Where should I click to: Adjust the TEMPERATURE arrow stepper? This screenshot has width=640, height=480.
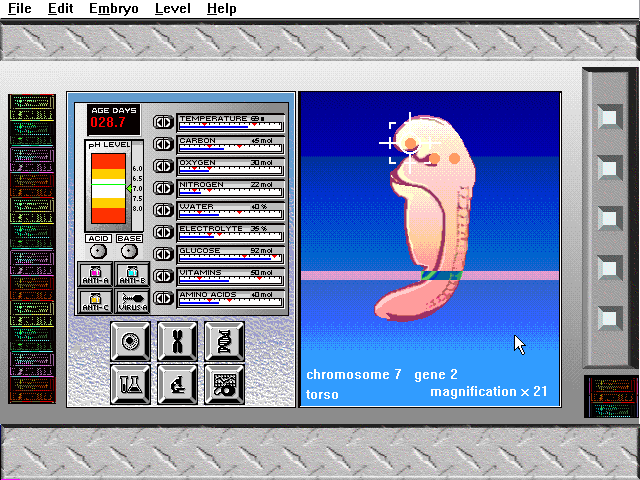pos(163,123)
